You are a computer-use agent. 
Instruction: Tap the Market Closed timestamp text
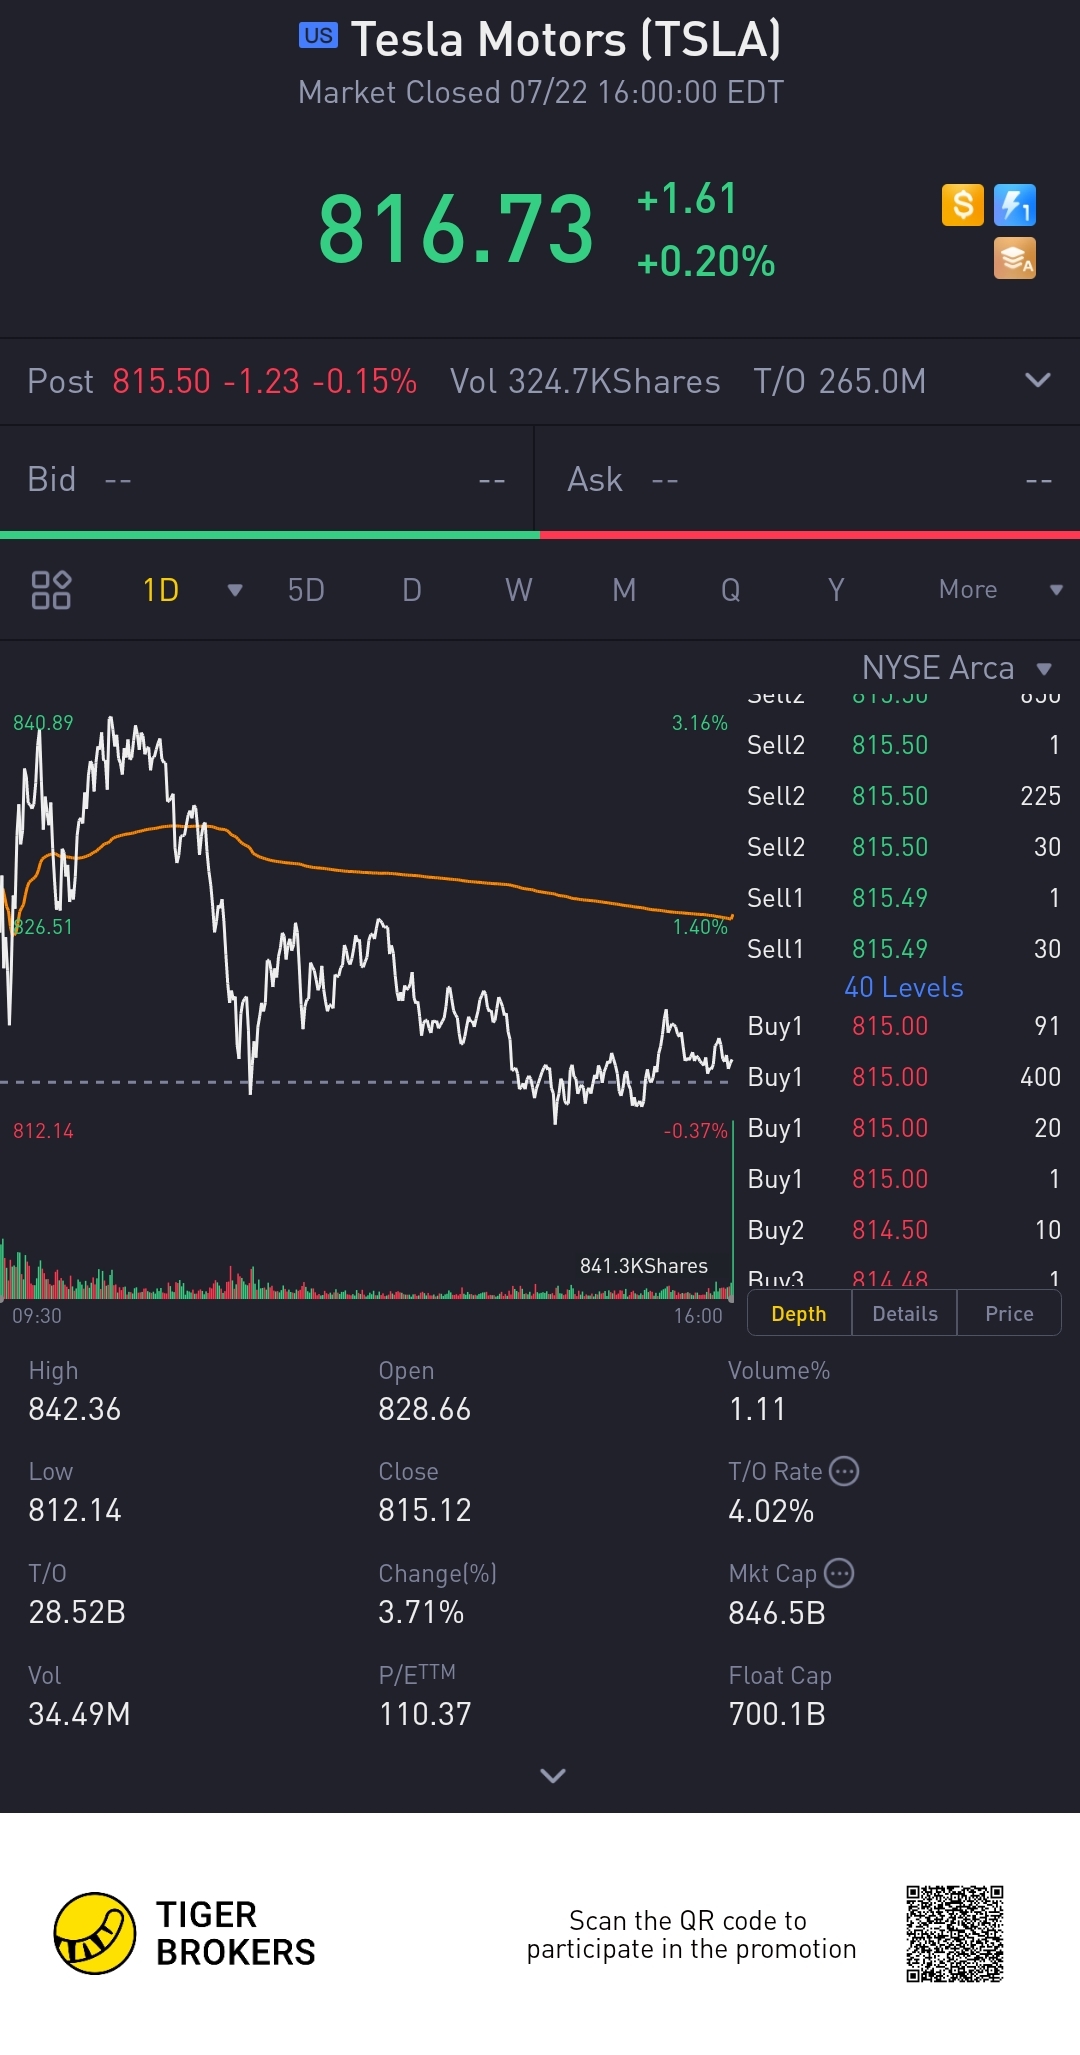click(x=541, y=93)
